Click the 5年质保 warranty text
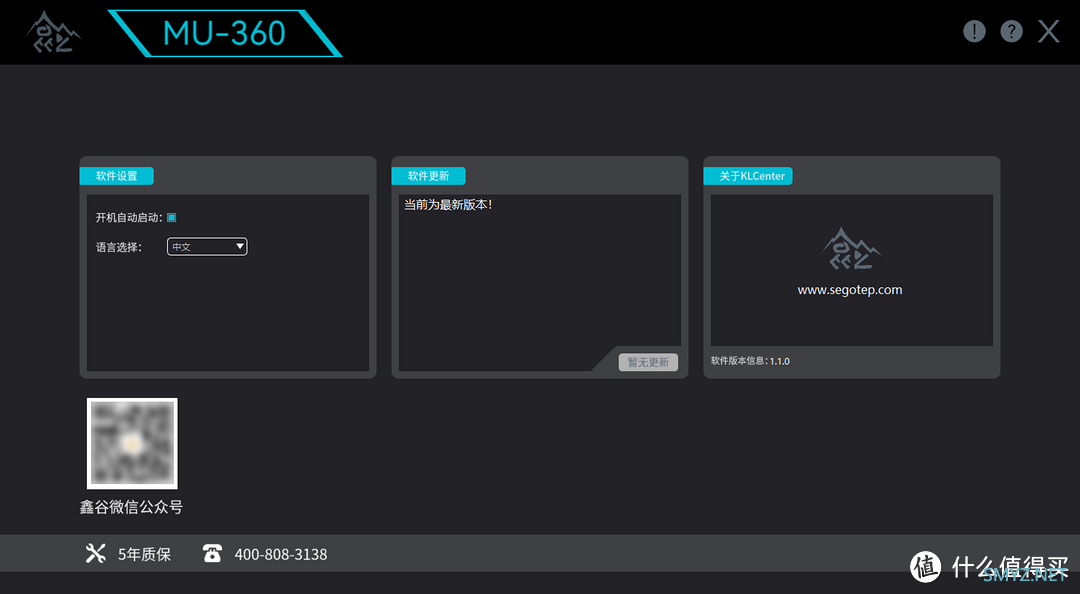 (x=144, y=554)
